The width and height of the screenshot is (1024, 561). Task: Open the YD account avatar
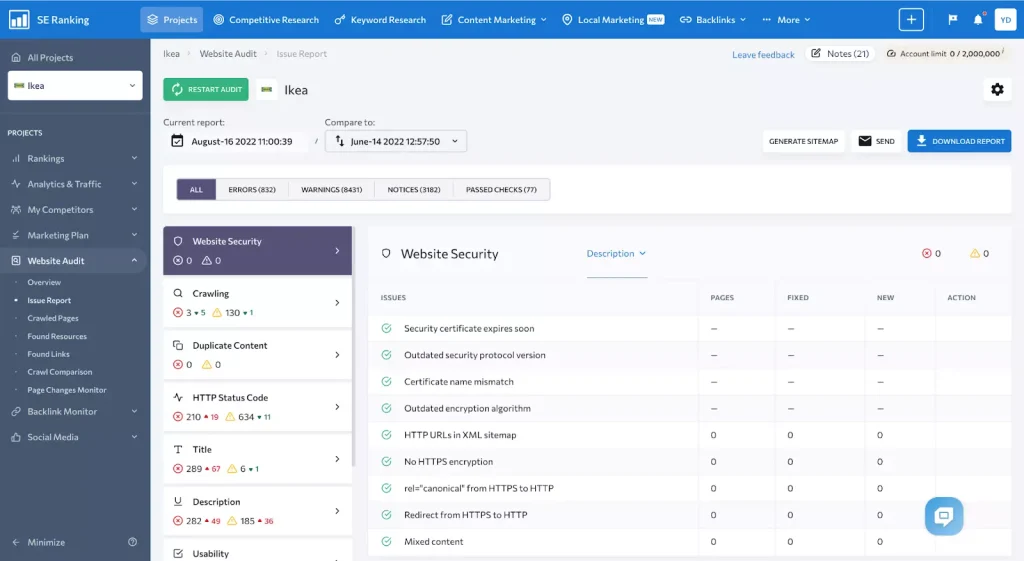pos(1006,20)
